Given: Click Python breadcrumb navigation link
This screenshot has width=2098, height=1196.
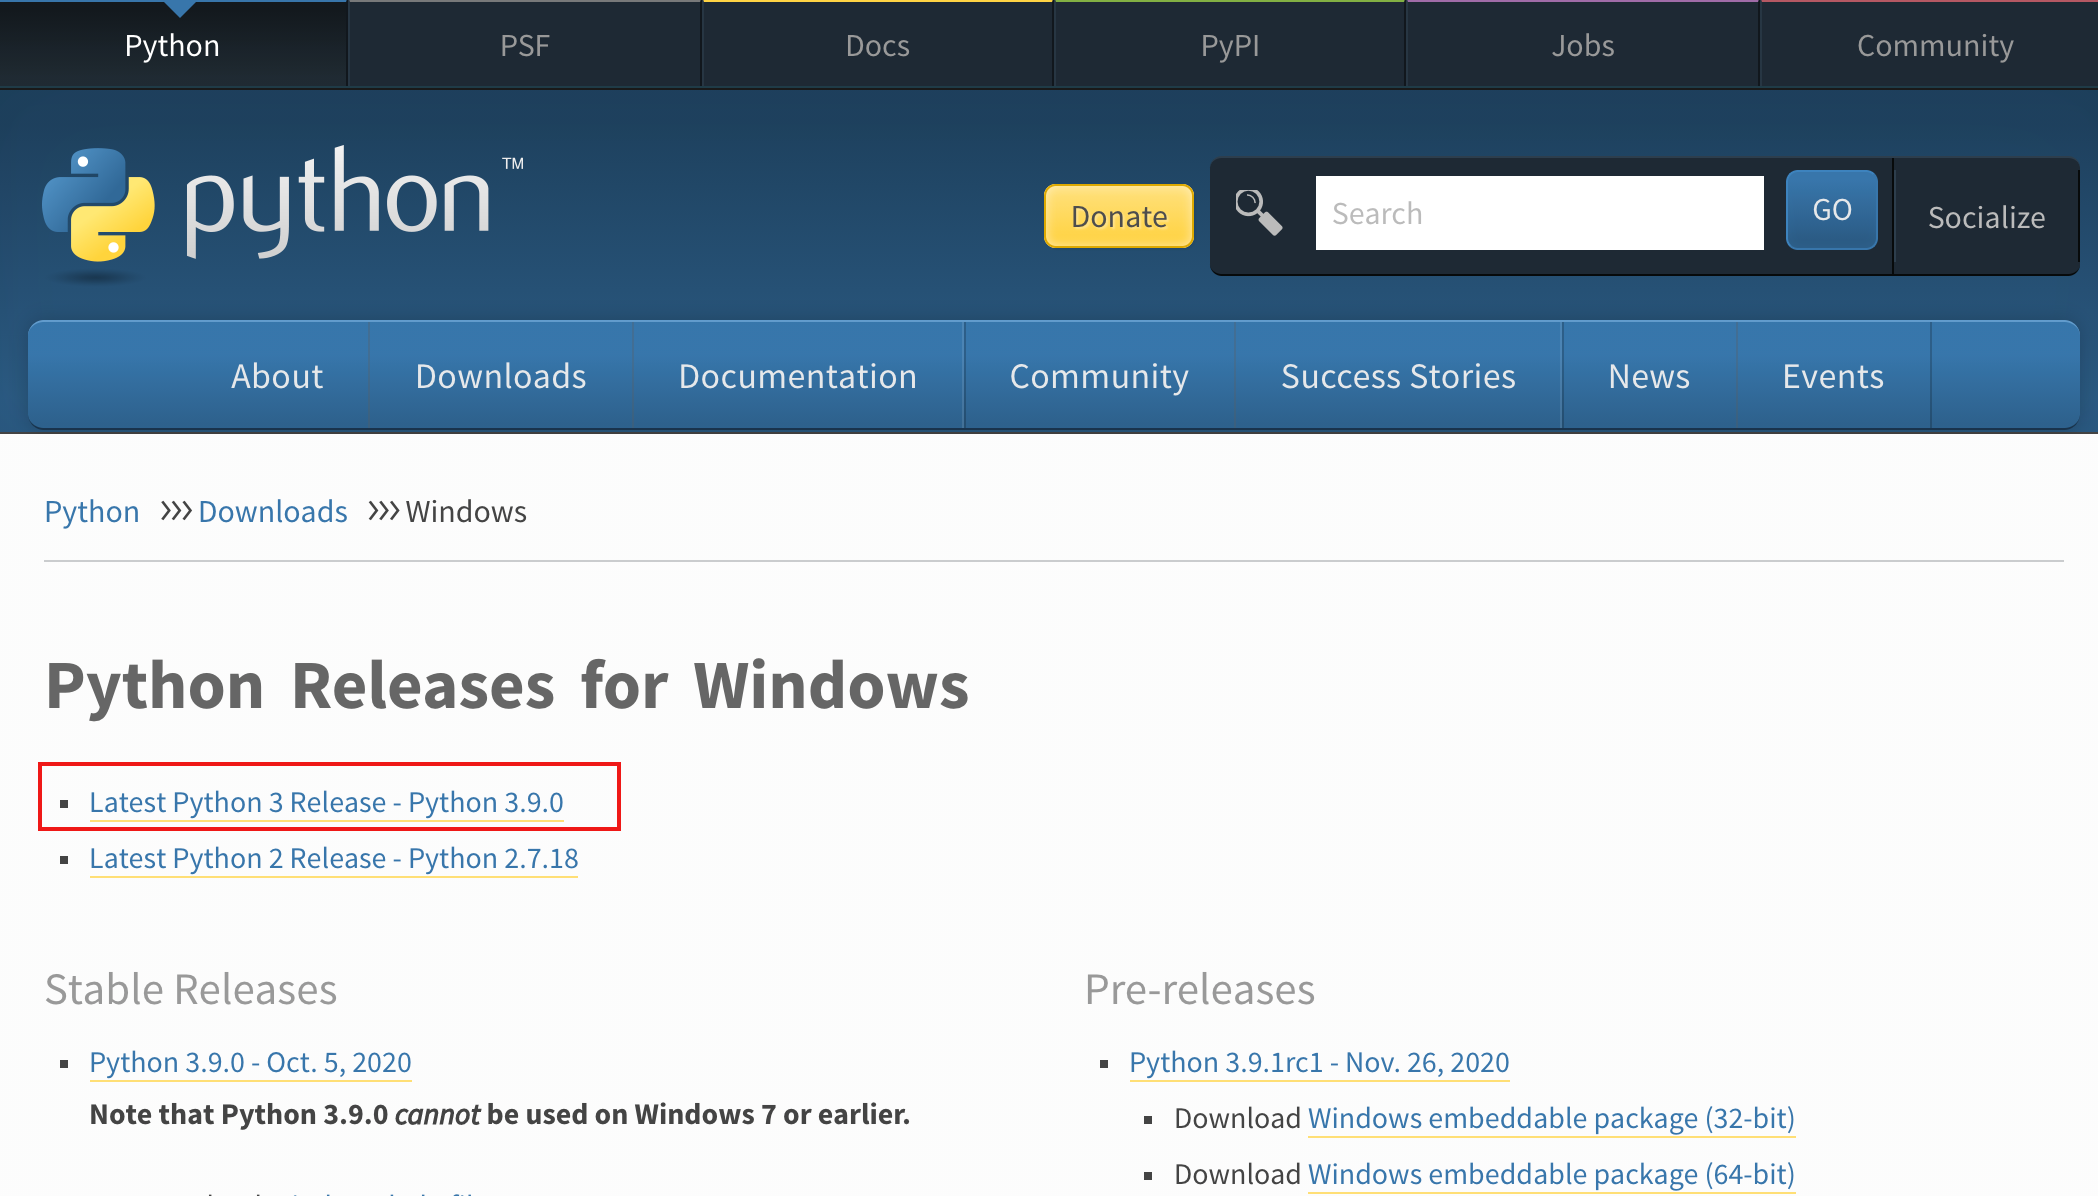Looking at the screenshot, I should 92,512.
